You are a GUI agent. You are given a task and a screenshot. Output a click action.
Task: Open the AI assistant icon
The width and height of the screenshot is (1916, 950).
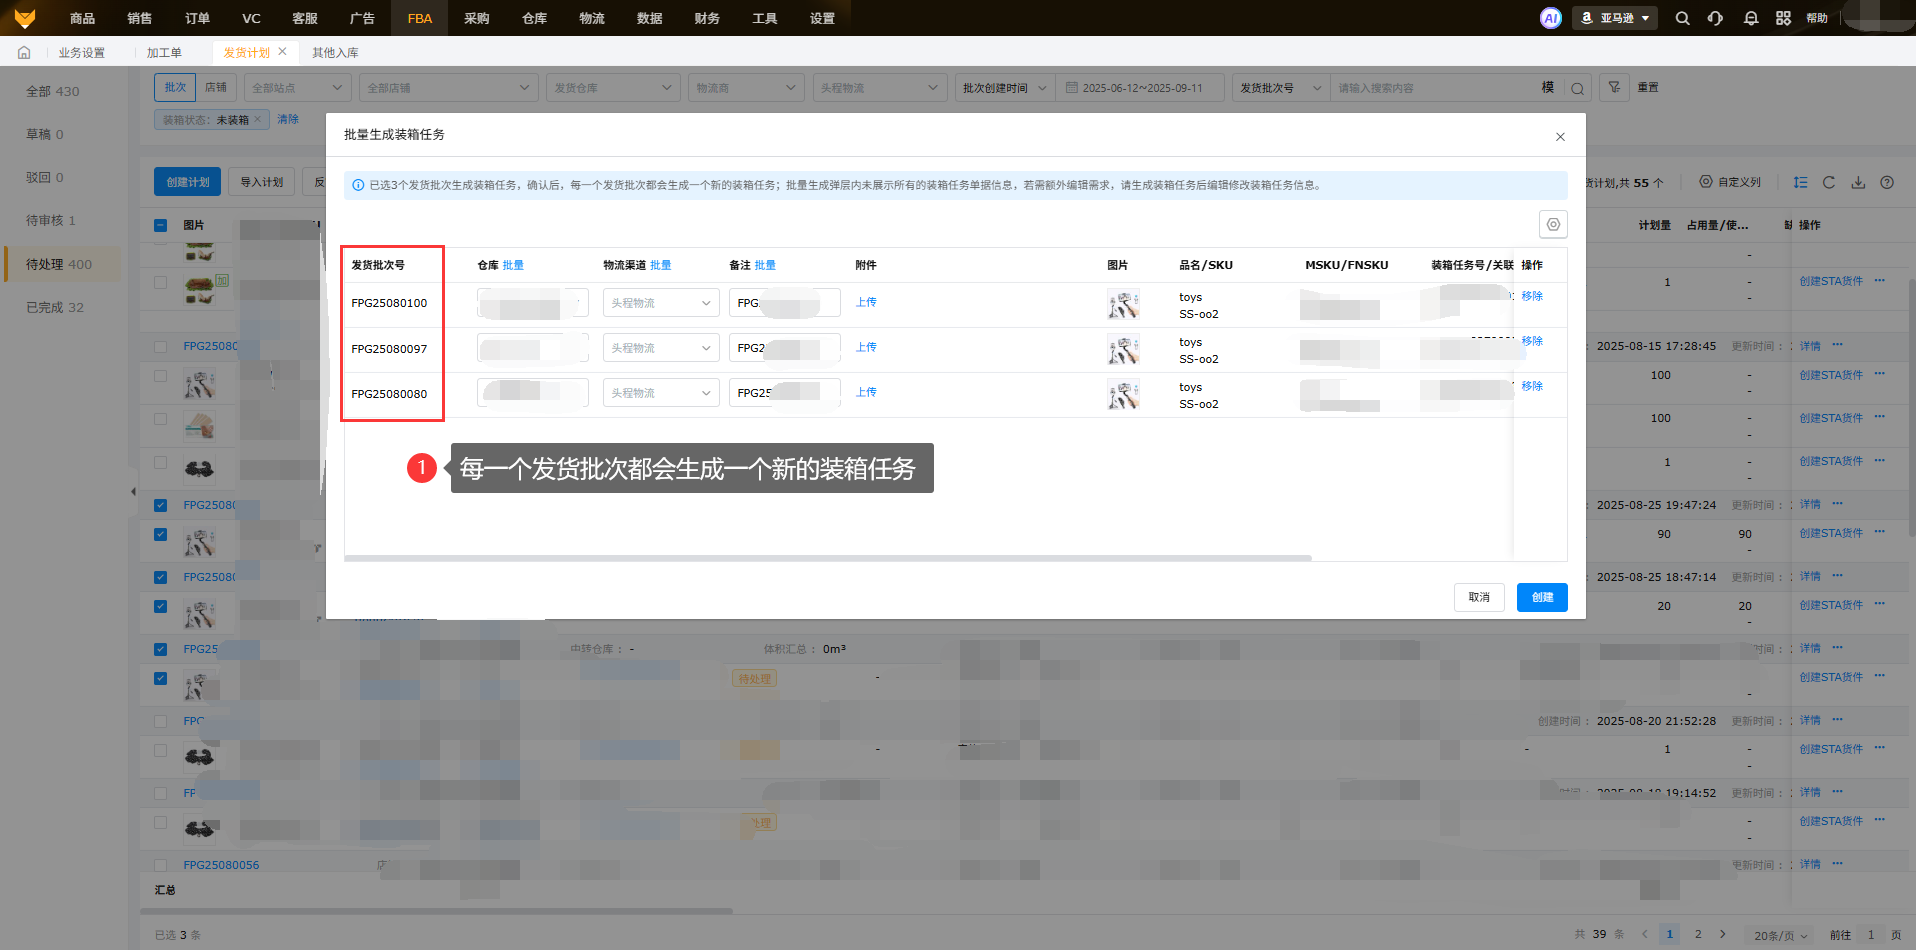tap(1550, 18)
